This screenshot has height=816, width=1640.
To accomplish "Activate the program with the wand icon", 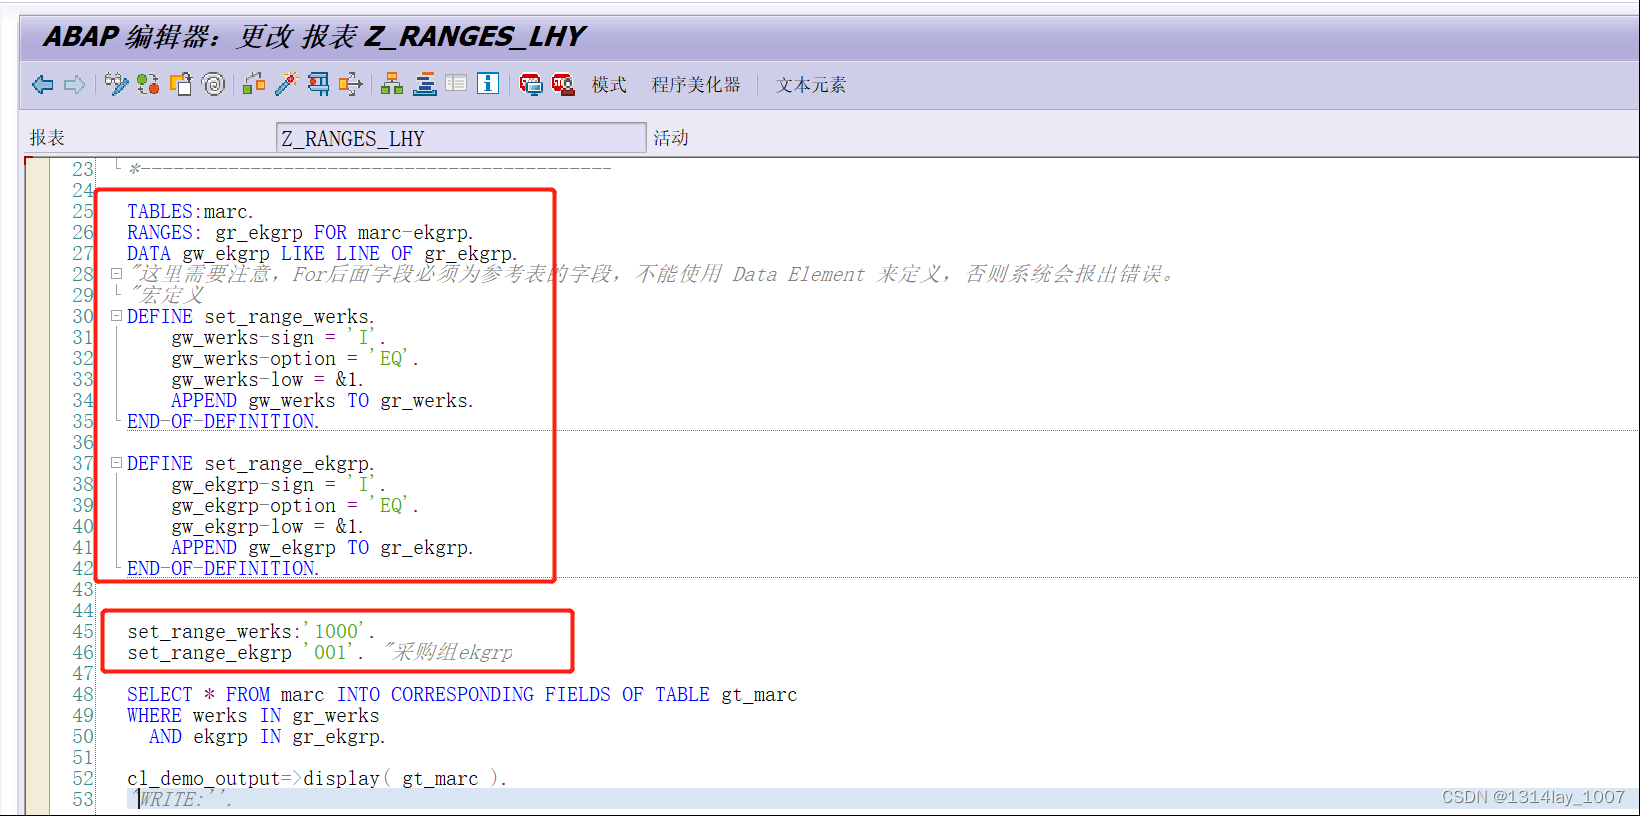I will click(x=286, y=85).
